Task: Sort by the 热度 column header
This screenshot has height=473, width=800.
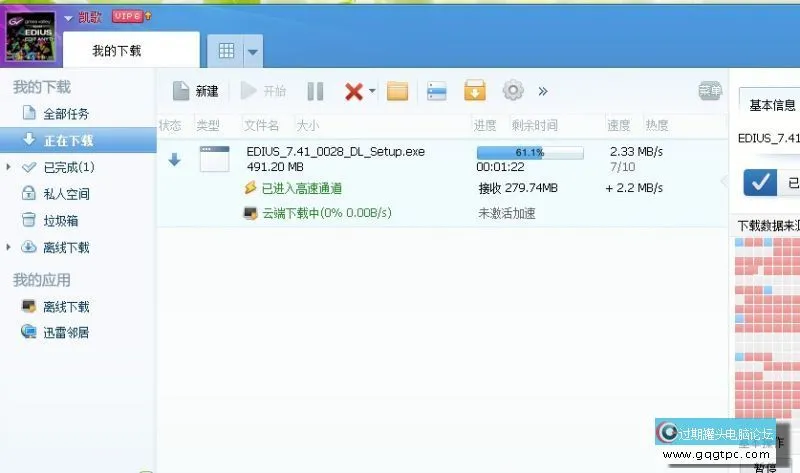Action: coord(657,126)
